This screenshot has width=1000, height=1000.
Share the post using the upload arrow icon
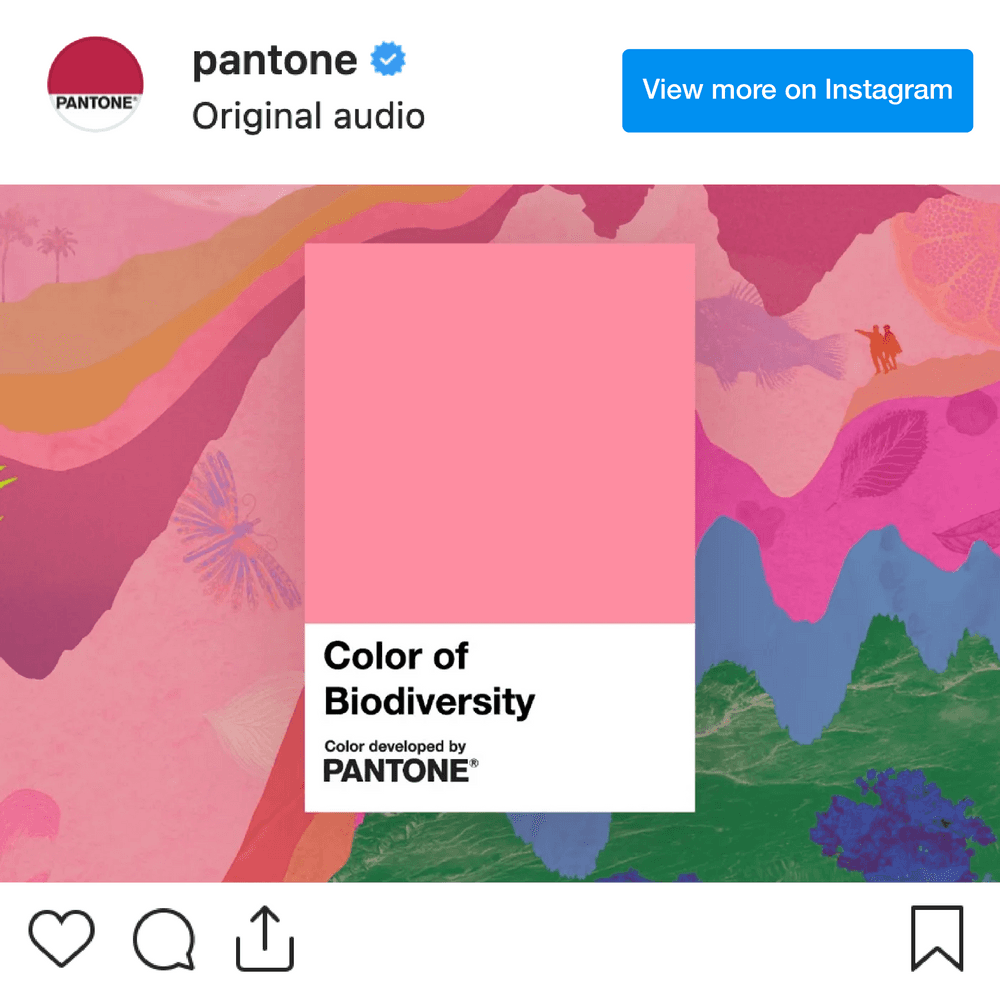click(x=265, y=938)
